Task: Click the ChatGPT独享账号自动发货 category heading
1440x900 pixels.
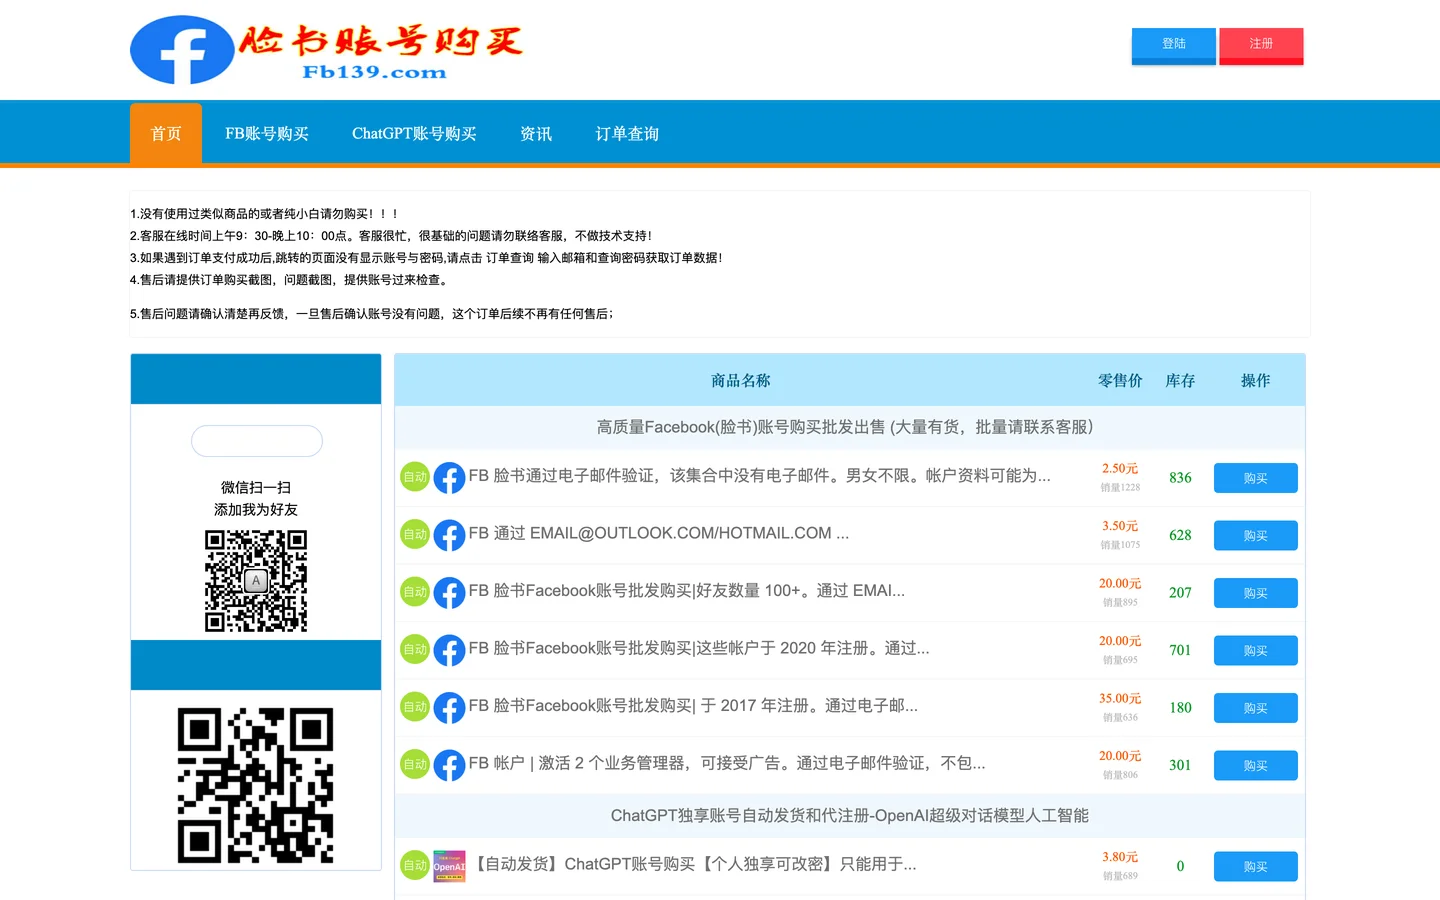Action: point(850,816)
